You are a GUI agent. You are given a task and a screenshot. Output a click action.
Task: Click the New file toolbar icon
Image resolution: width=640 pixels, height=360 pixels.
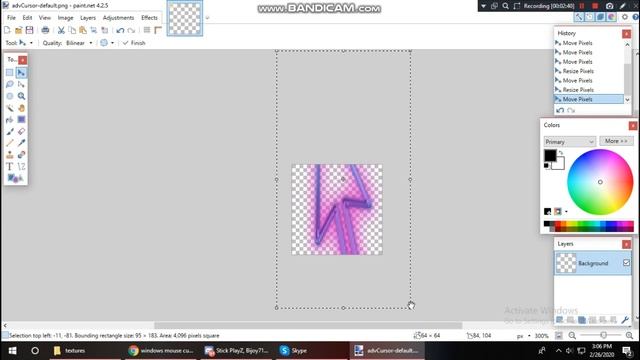click(x=7, y=30)
